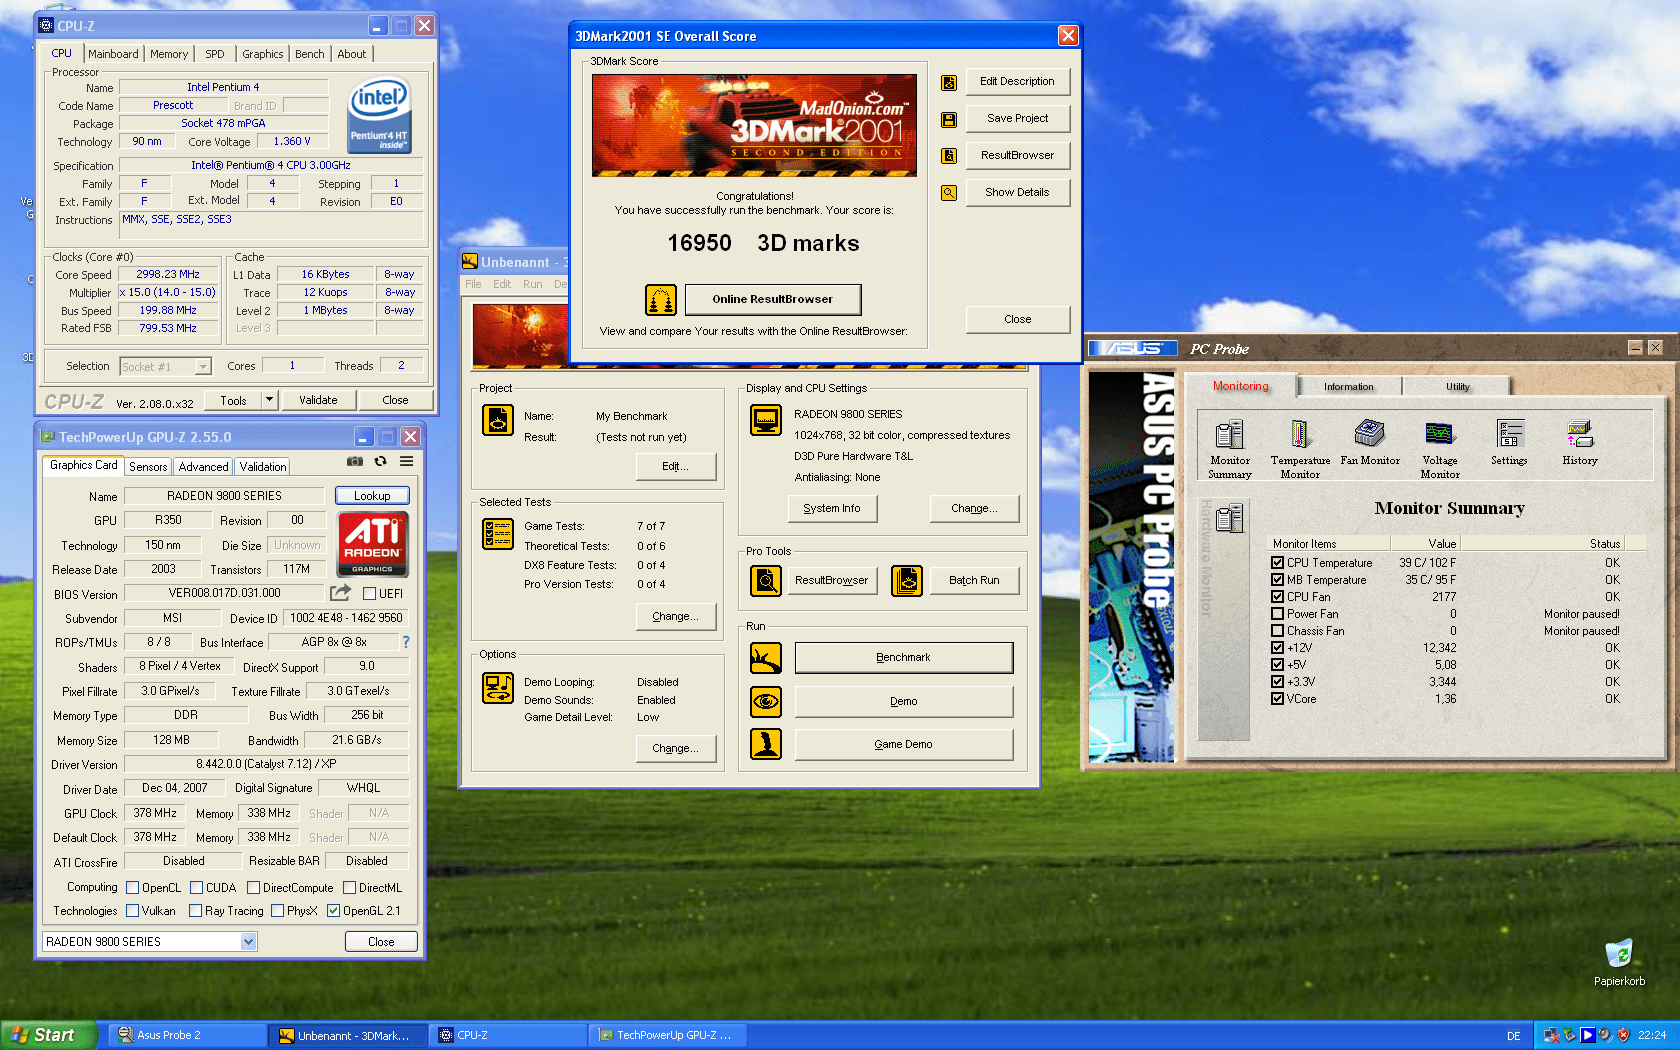The height and width of the screenshot is (1050, 1680).
Task: Click the Options icon in 3DMark
Action: (498, 688)
